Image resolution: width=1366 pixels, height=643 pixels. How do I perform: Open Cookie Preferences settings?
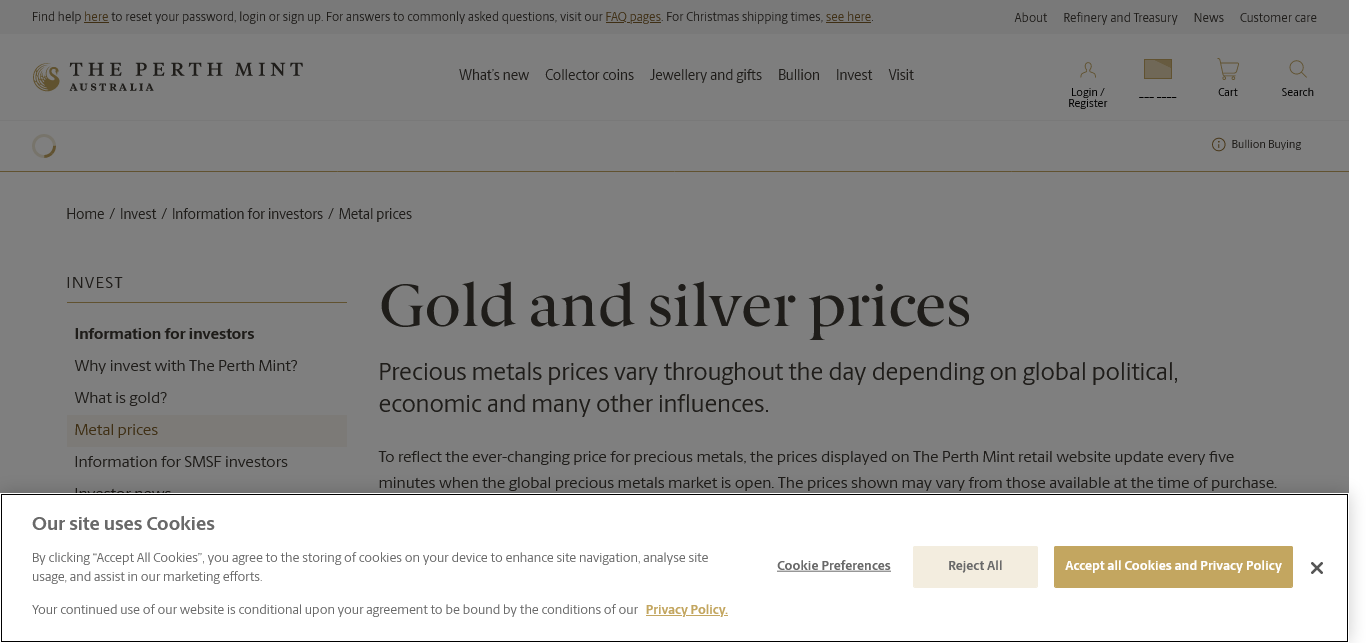[x=833, y=566]
